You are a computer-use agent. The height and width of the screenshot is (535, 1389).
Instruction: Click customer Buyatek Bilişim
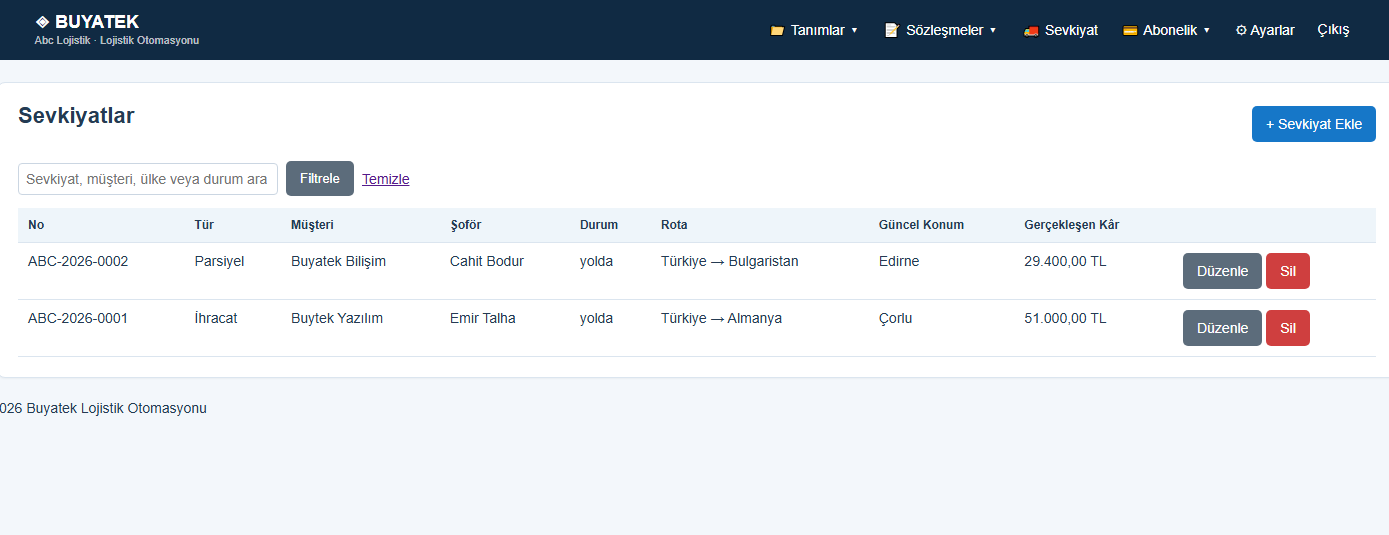pyautogui.click(x=338, y=262)
